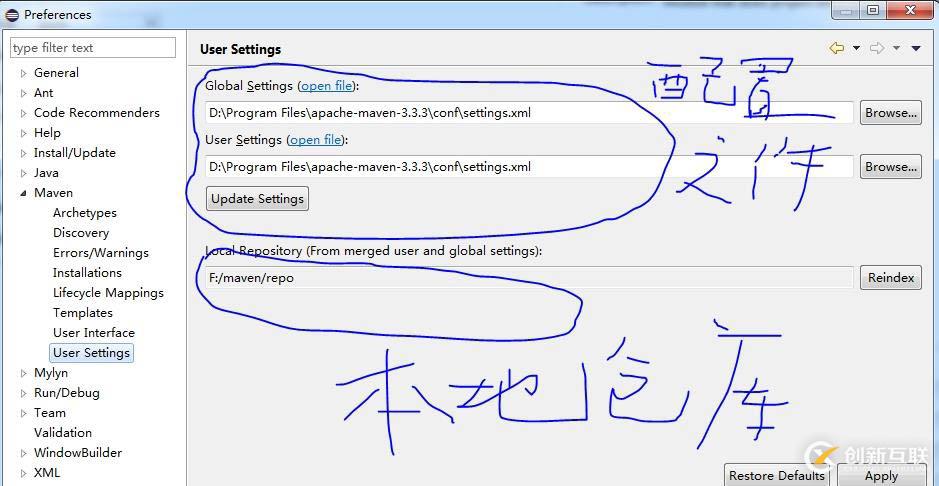Open Maven User Interface page

tap(93, 332)
